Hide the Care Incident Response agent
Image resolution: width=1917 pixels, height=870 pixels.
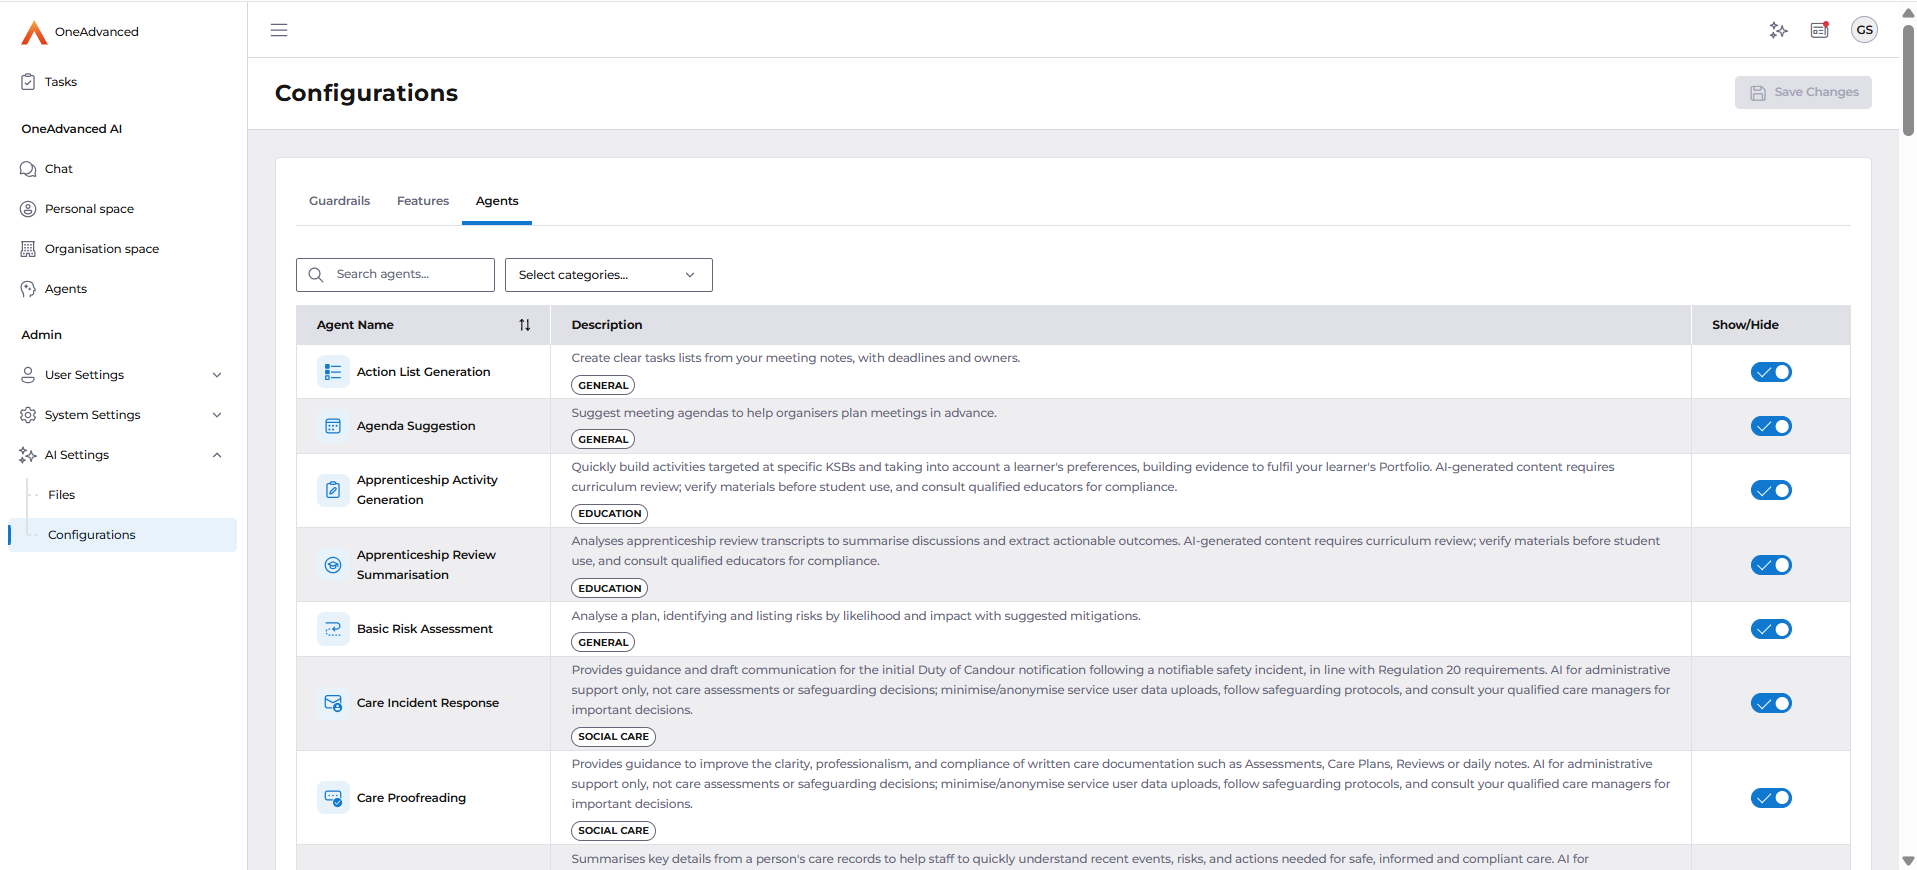point(1771,703)
